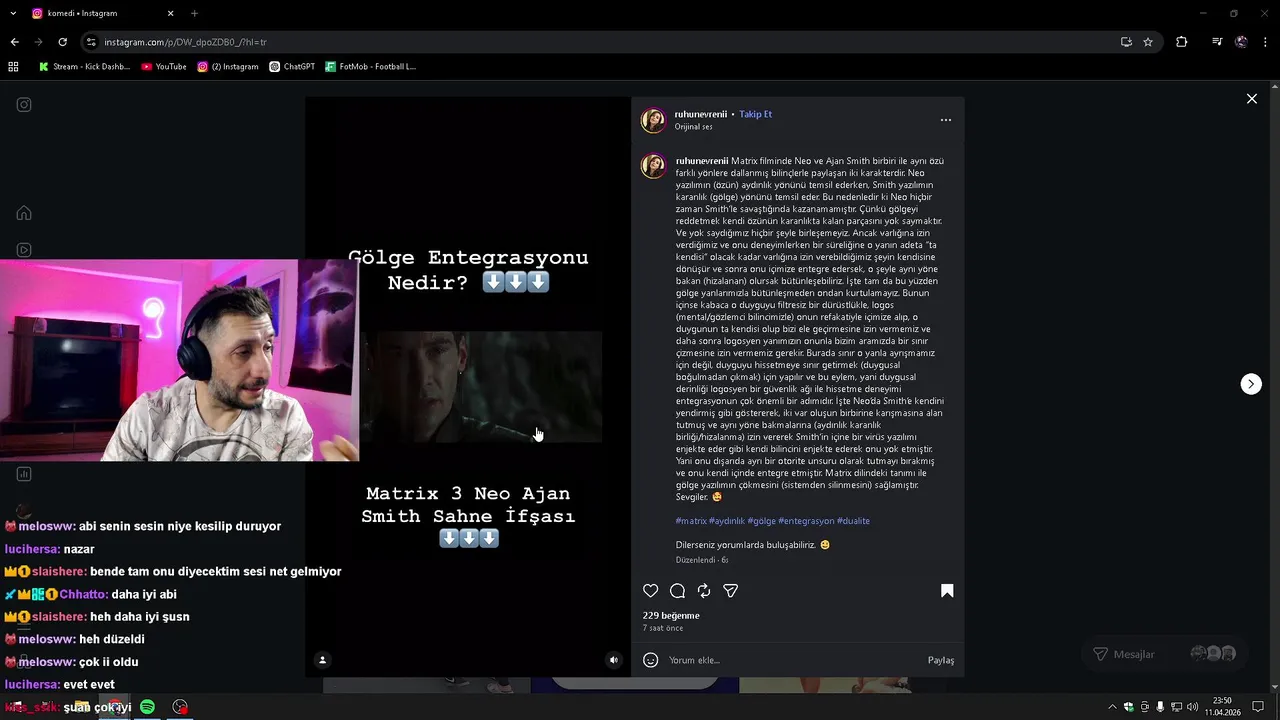Click the volume icon in system tray

[x=1192, y=707]
